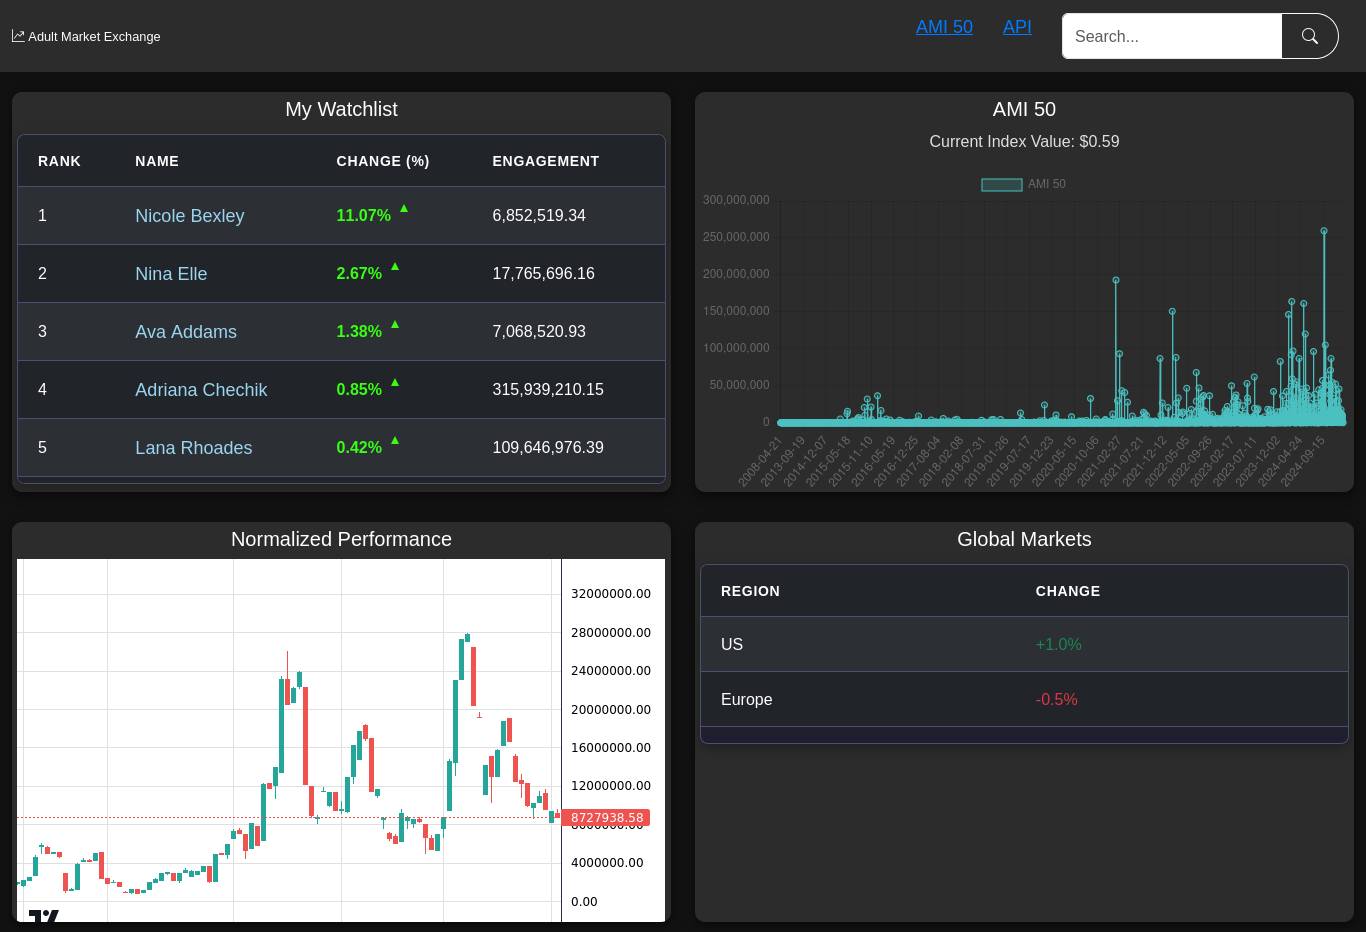Click the engagement value 109,646,976.39

[548, 448]
